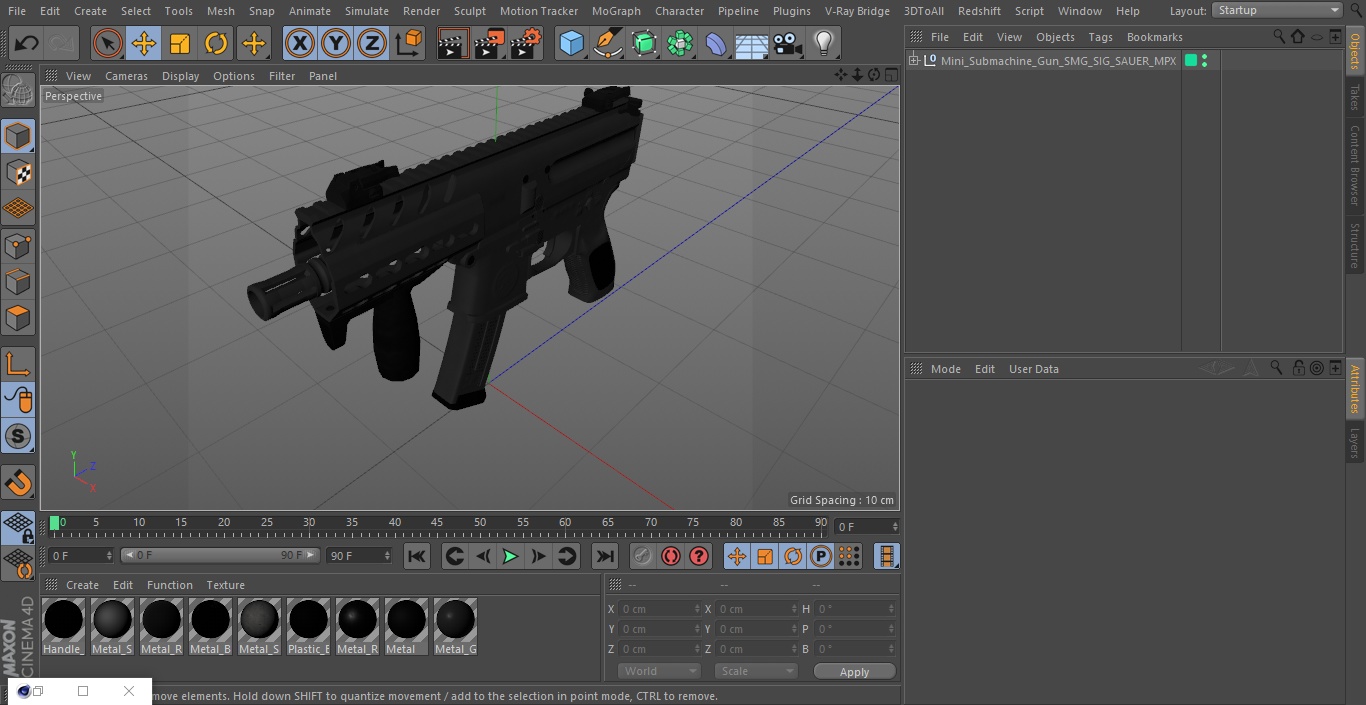This screenshot has height=705, width=1366.
Task: Switch to Polygons mode
Action: point(18,318)
